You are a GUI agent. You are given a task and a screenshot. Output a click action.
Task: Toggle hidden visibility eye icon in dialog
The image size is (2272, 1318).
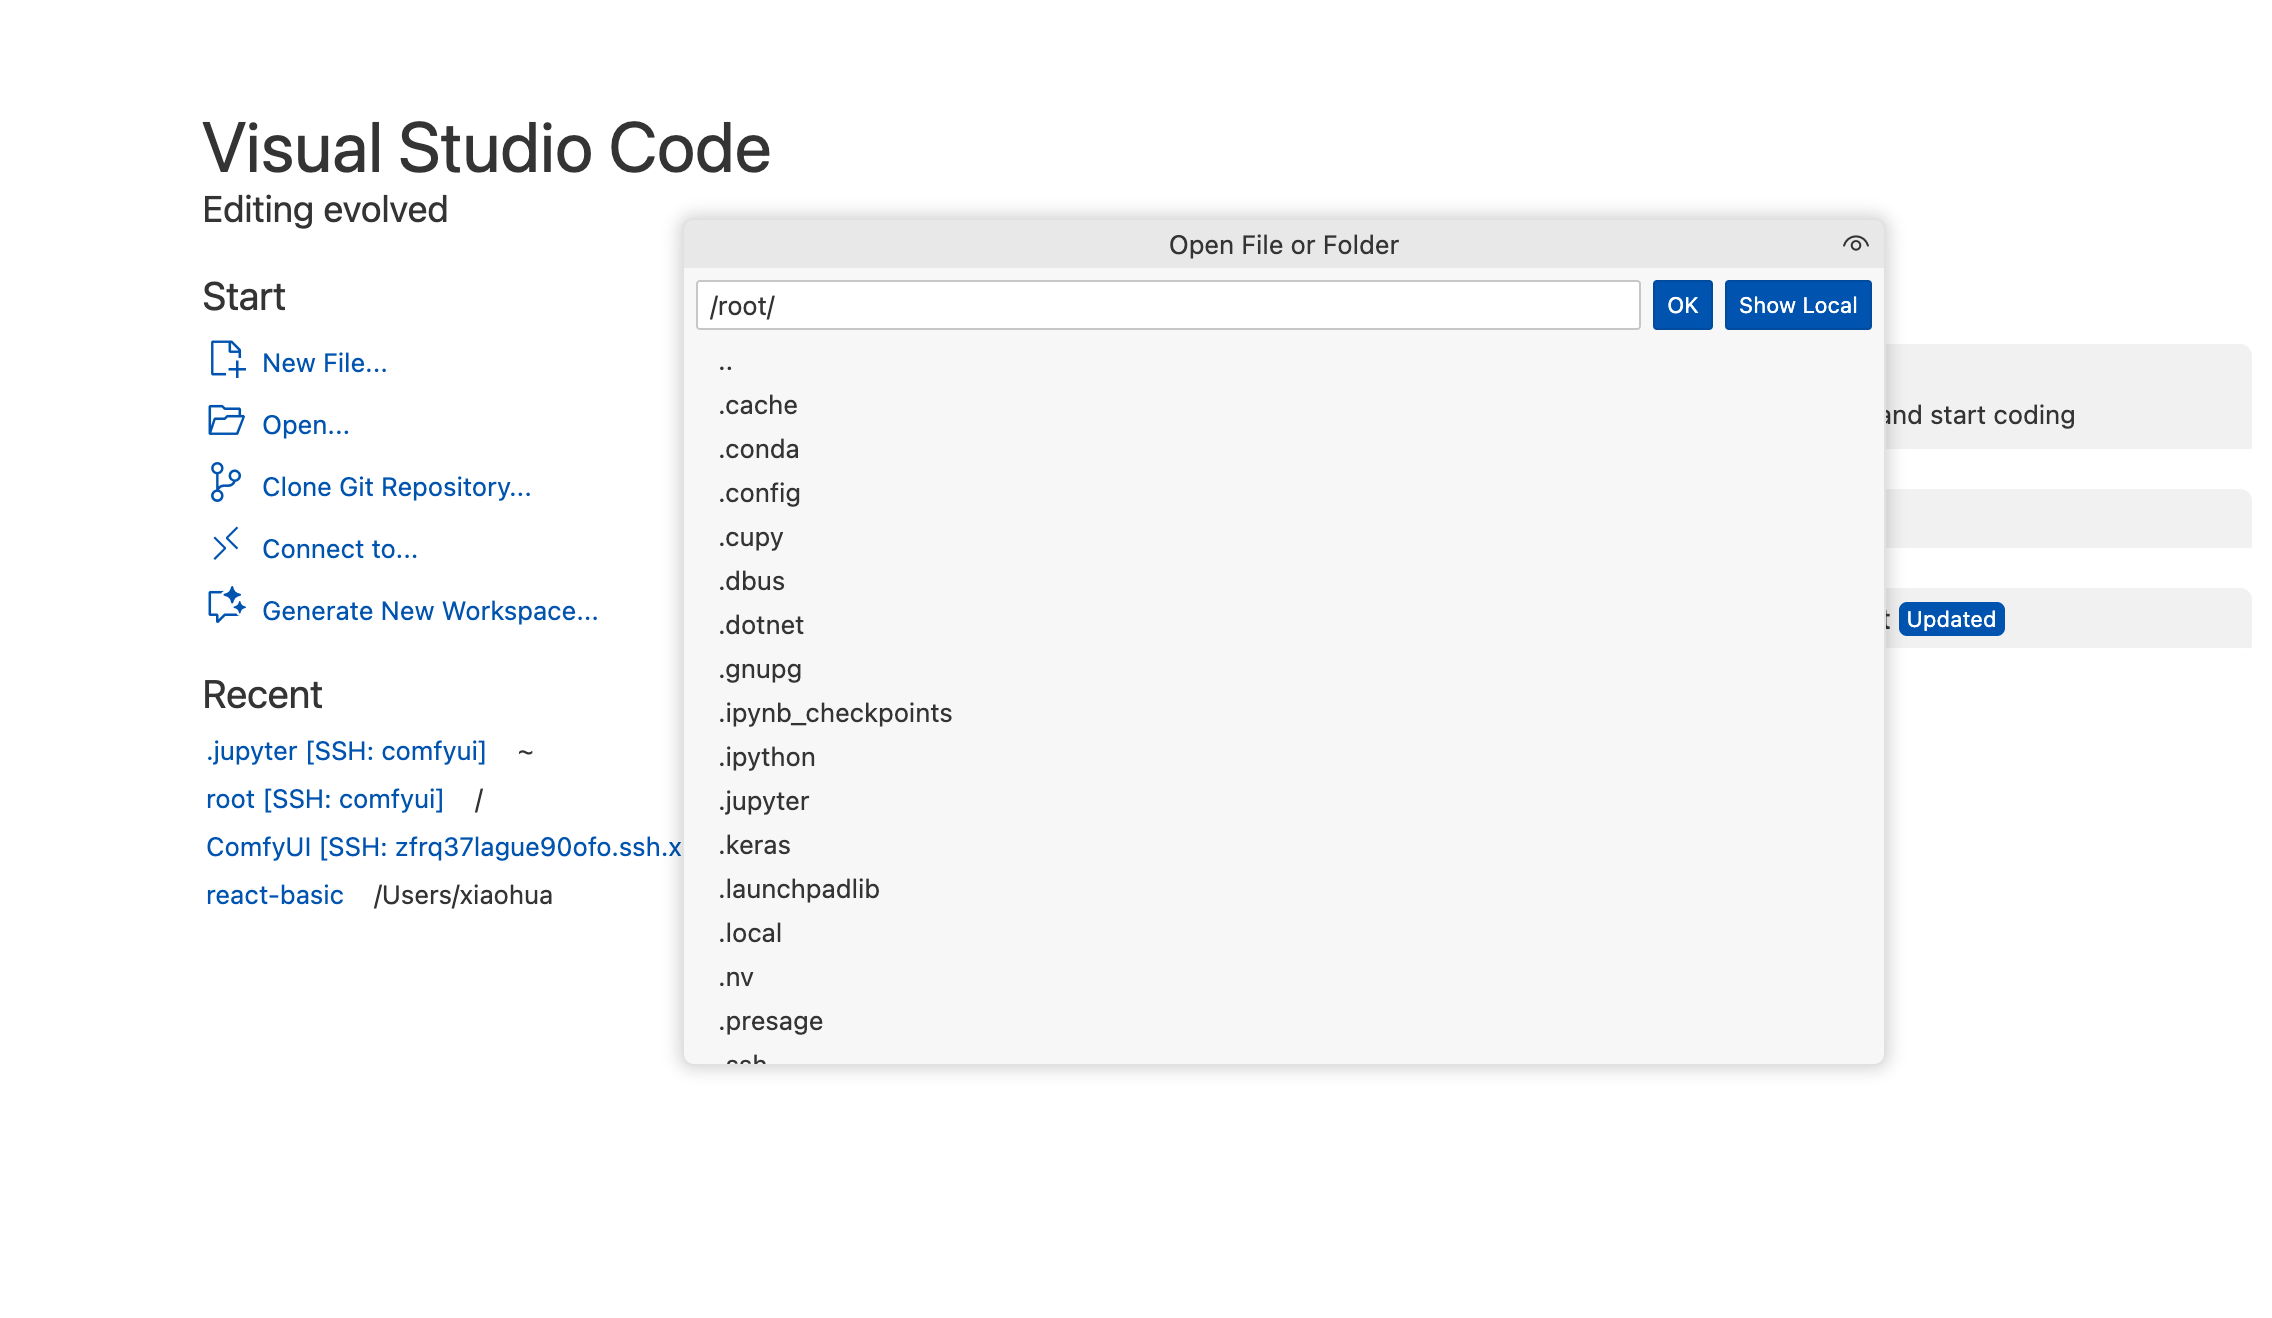tap(1855, 244)
